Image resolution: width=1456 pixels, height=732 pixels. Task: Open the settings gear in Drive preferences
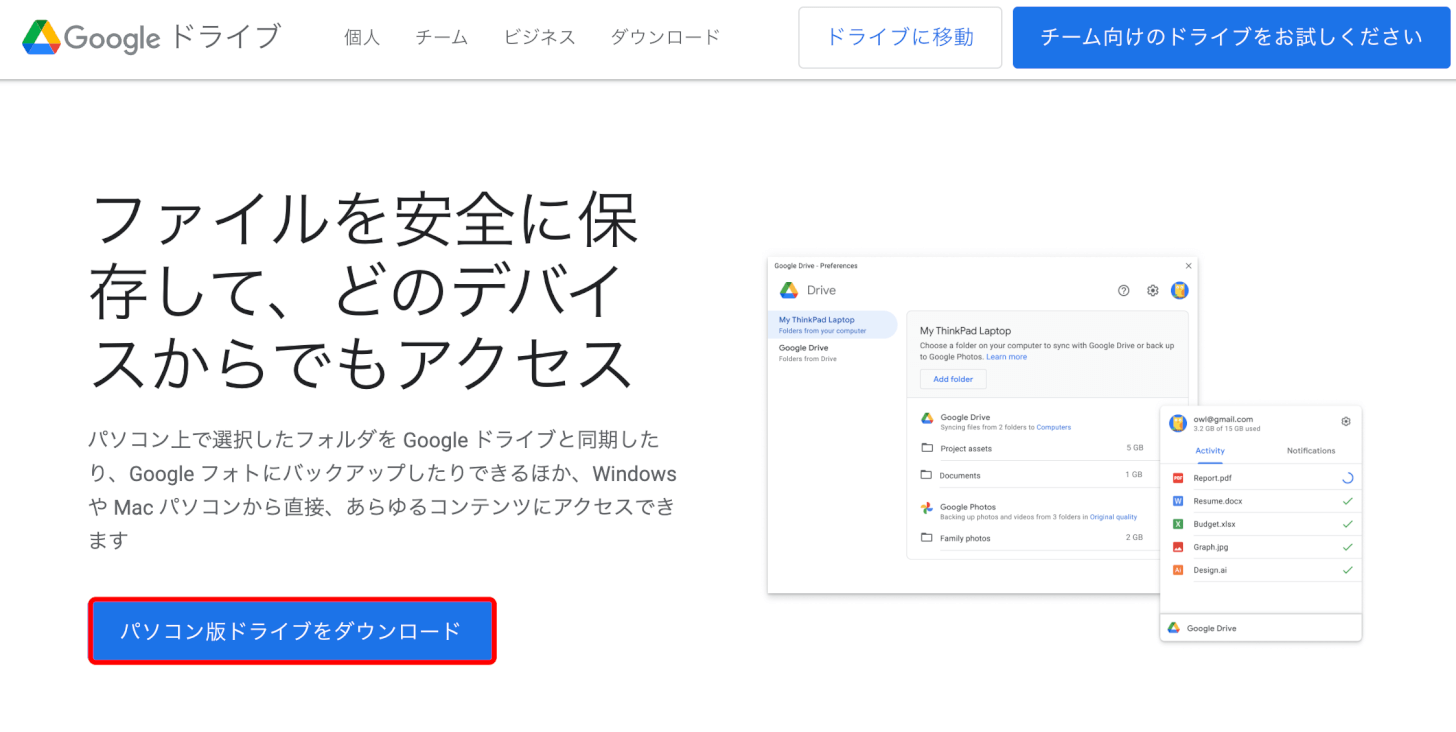(x=1152, y=290)
